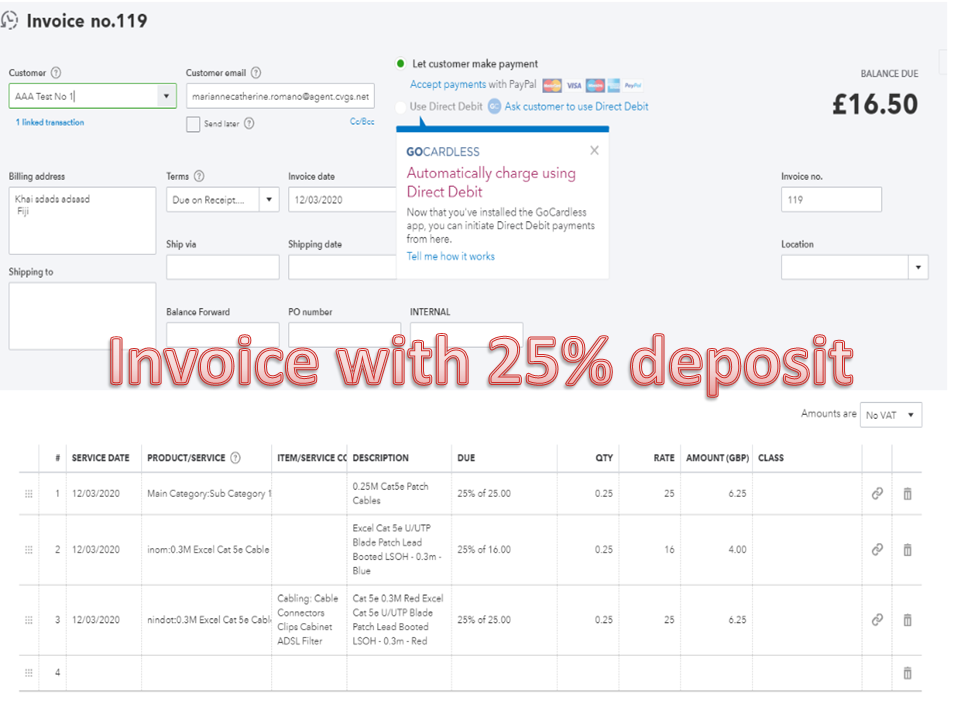Click Ask customer to use Direct Debit
960x720 pixels.
pos(576,107)
